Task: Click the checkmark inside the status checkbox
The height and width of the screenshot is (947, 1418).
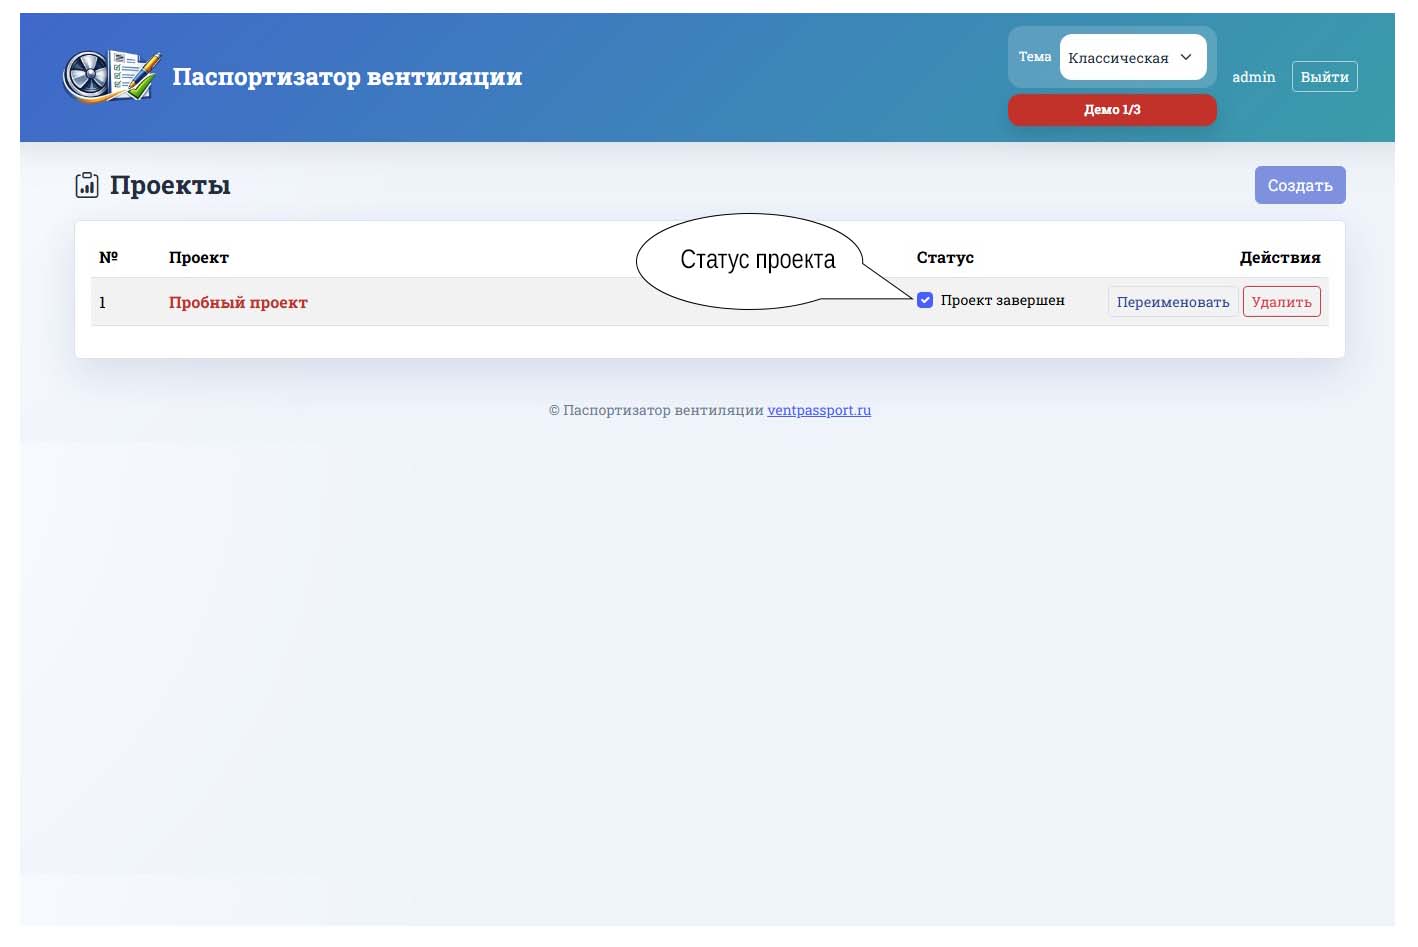Action: tap(925, 300)
